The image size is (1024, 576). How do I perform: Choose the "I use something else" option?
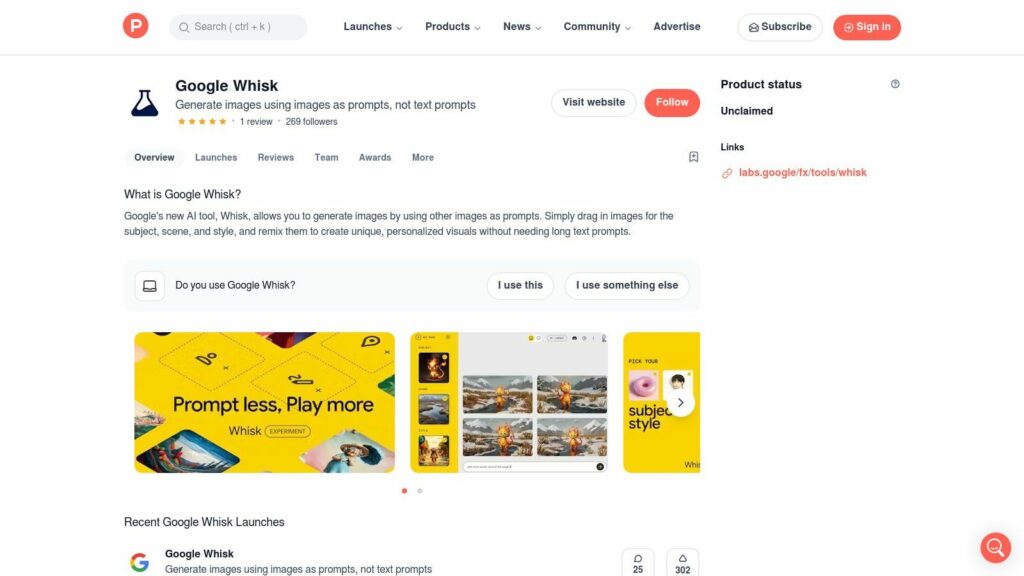tap(626, 285)
